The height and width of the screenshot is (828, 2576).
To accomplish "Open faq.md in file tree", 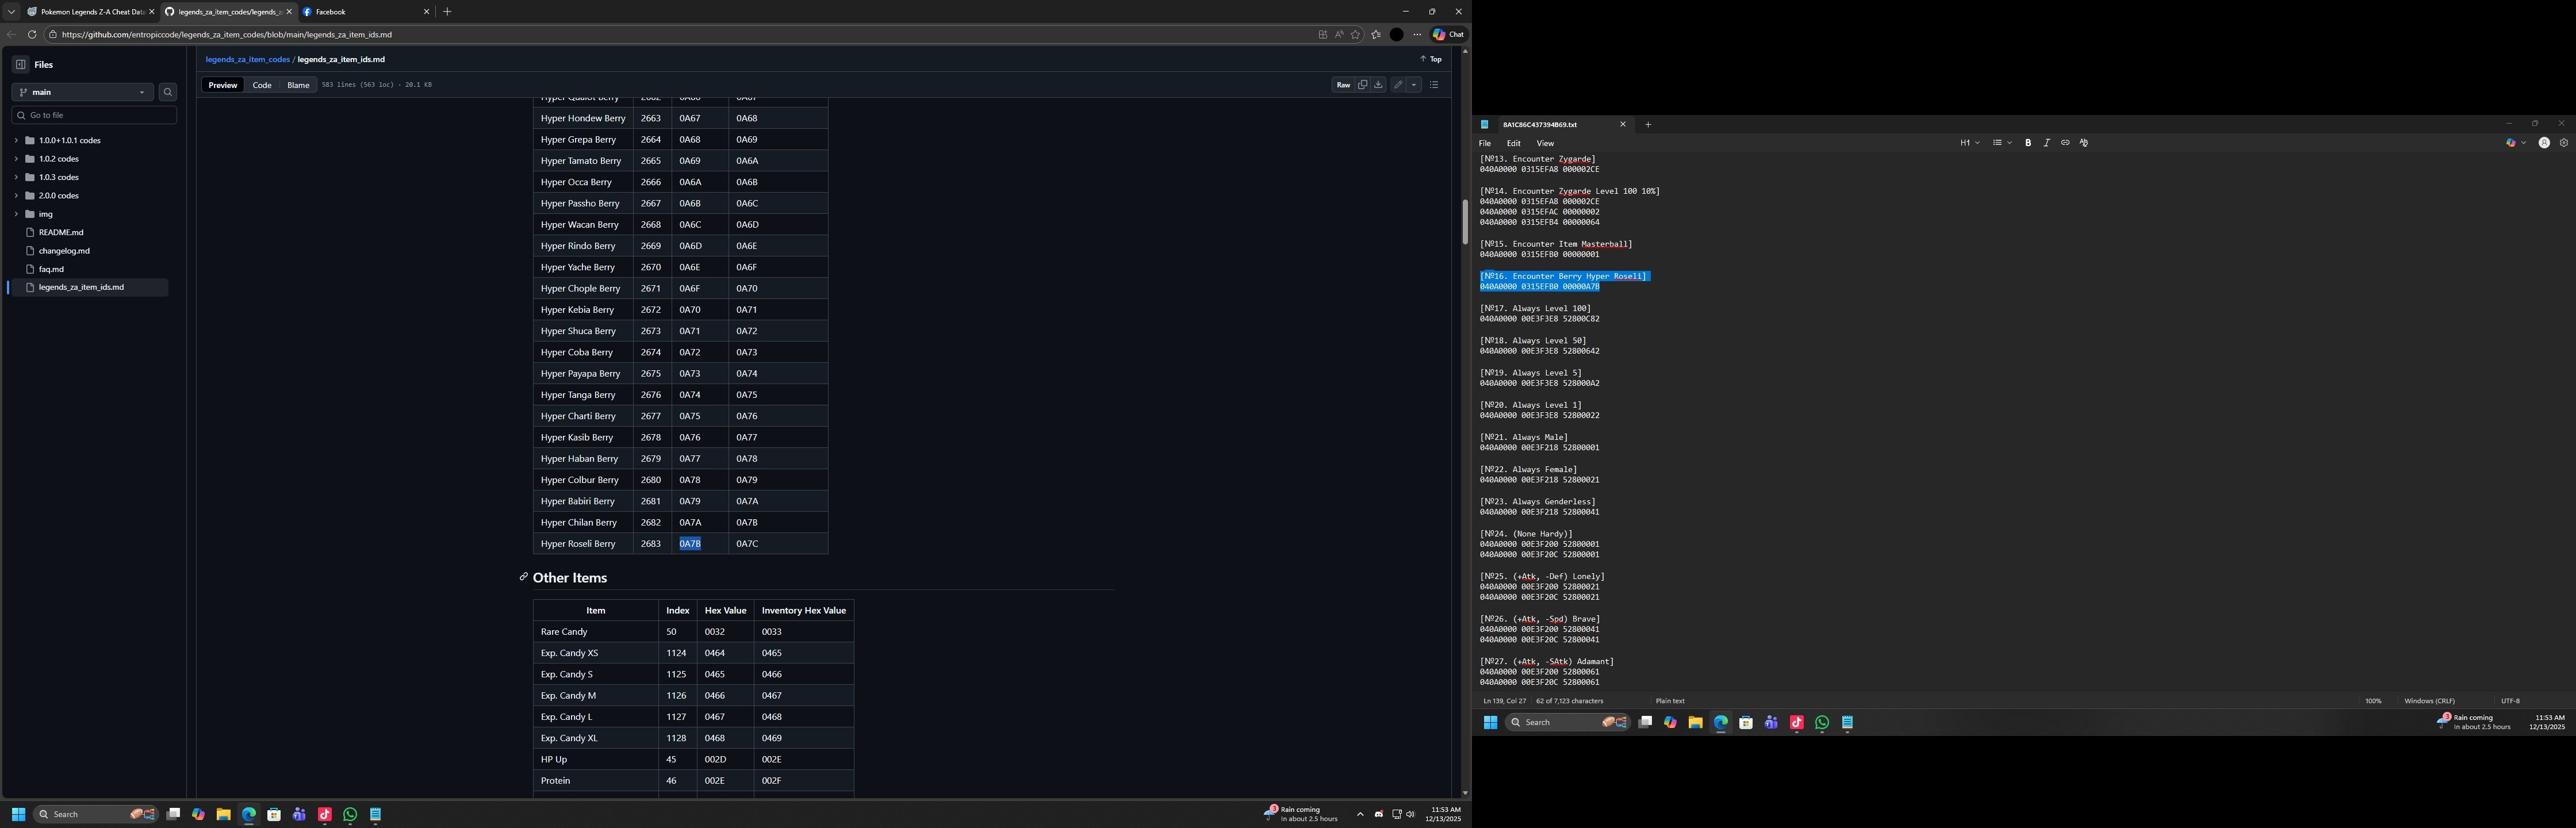I will pos(51,269).
